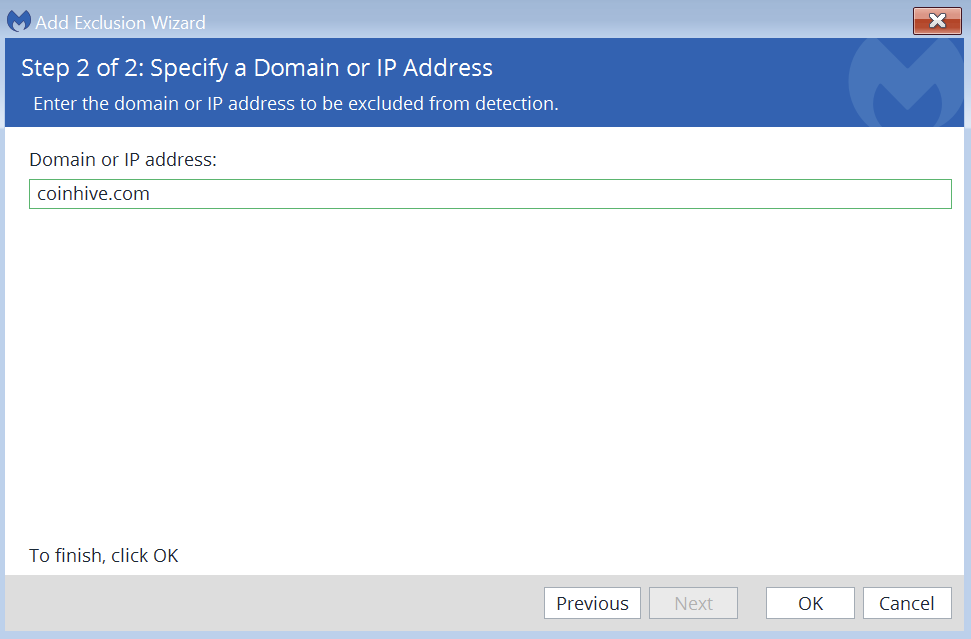
Task: Click the large Malwarebytes watermark logo in the banner
Action: pos(905,83)
